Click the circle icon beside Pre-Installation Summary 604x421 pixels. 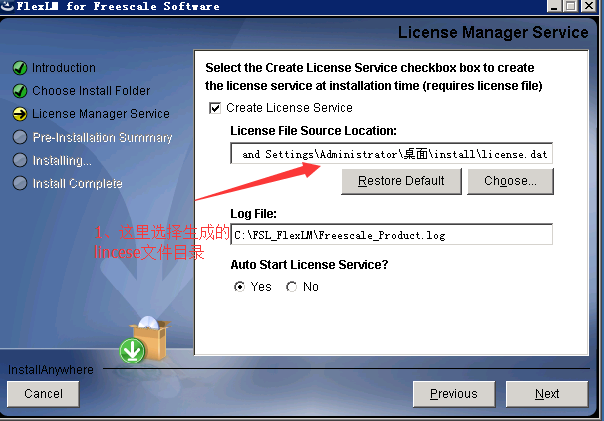tap(20, 137)
